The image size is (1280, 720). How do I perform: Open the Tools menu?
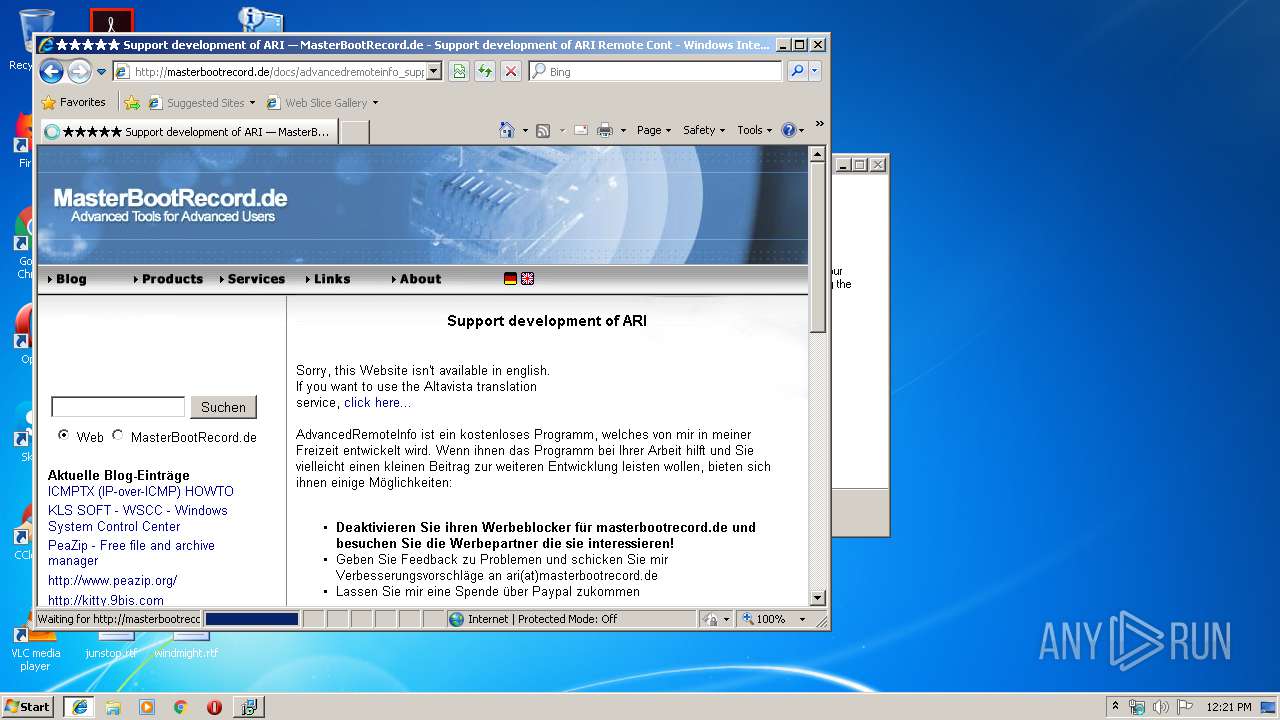click(755, 130)
